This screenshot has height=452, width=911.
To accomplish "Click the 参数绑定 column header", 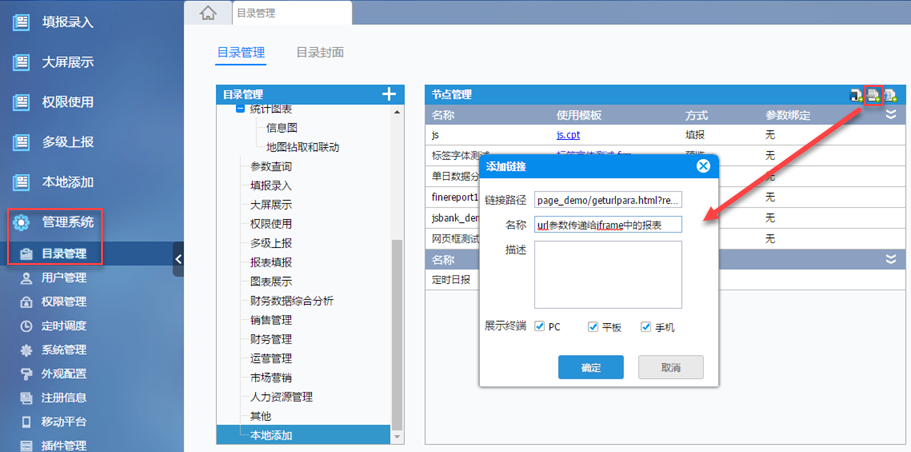I will tap(788, 115).
